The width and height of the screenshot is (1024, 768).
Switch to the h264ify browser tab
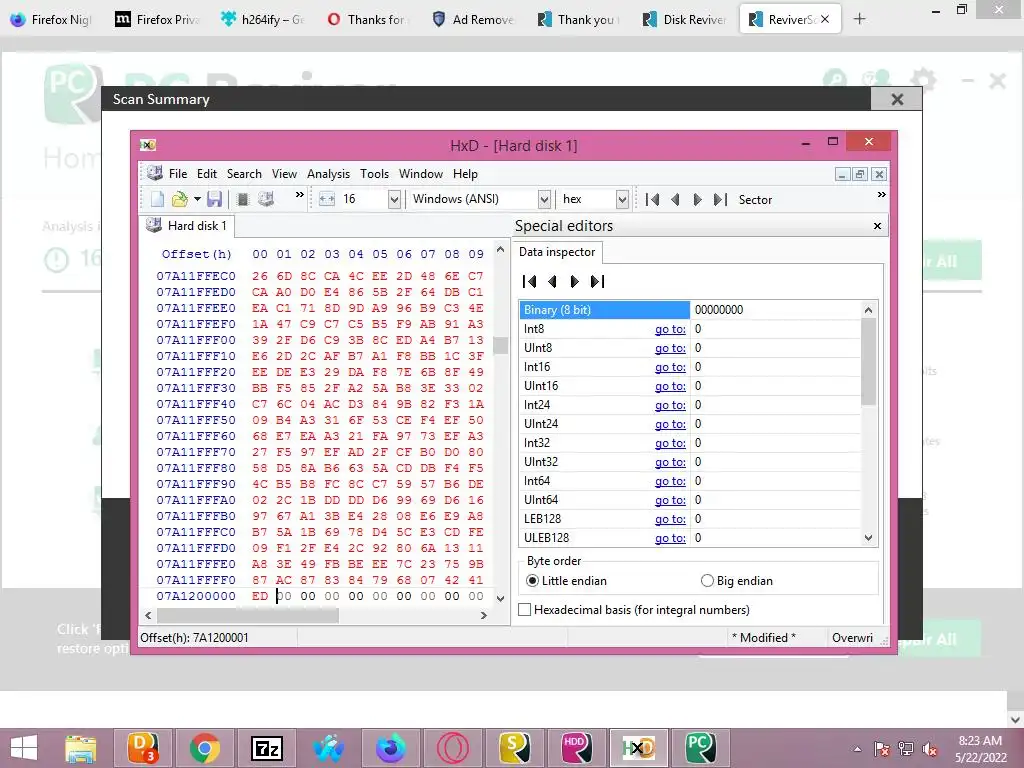[x=263, y=20]
